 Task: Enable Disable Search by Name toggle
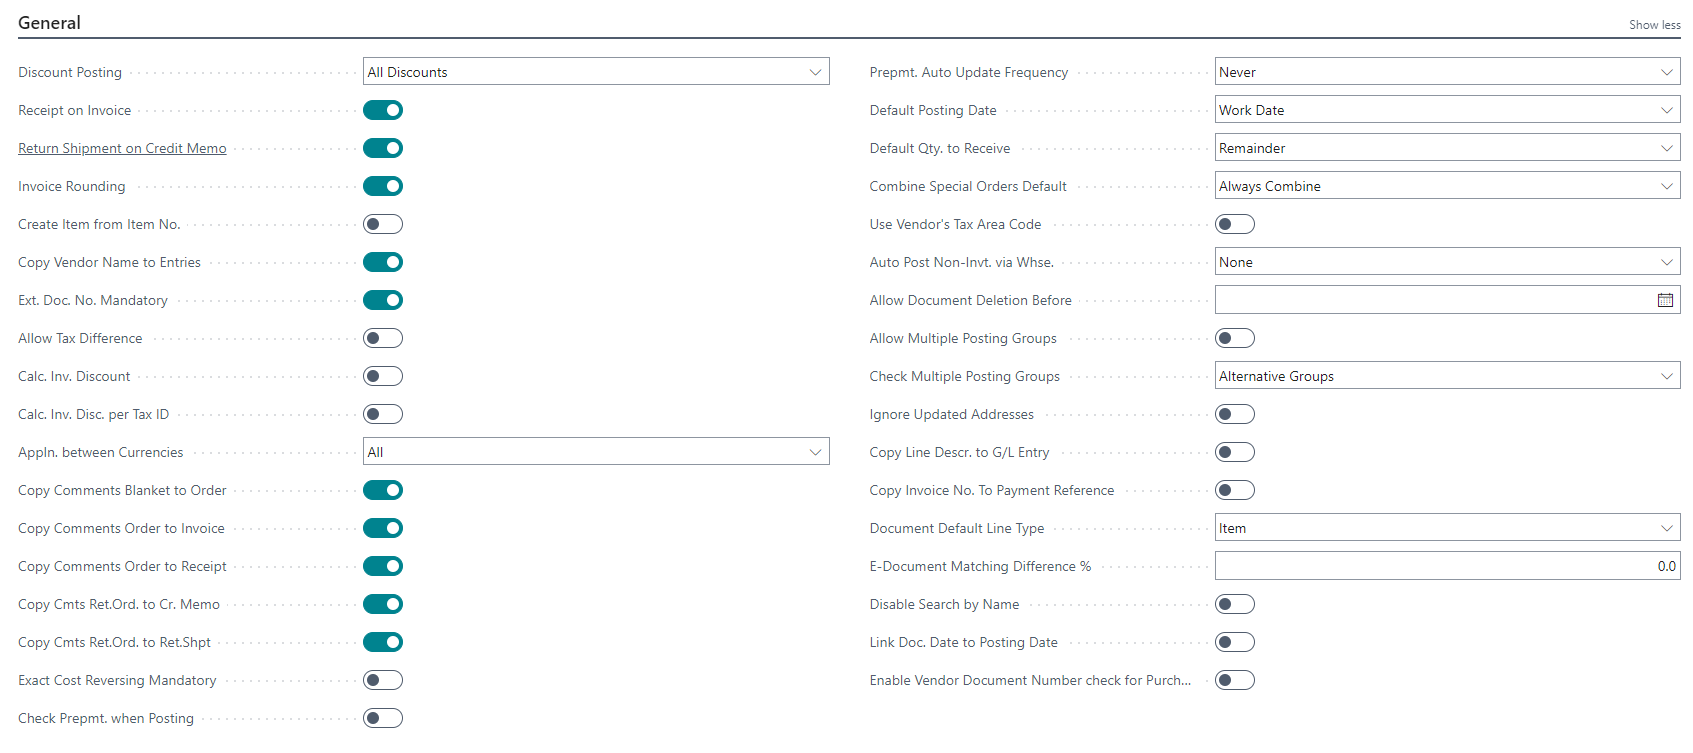coord(1234,604)
